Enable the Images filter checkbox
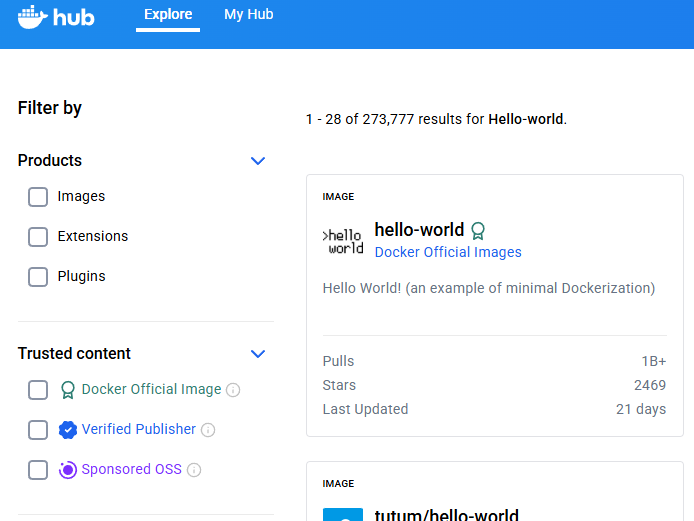The height and width of the screenshot is (521, 694). click(x=38, y=197)
